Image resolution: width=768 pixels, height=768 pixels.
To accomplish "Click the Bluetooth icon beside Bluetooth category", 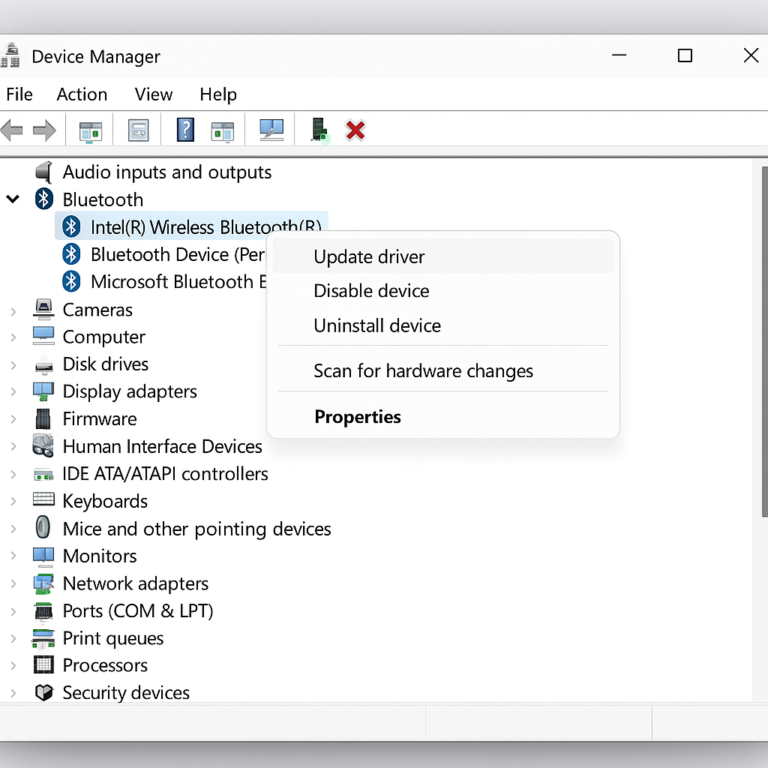I will [44, 199].
